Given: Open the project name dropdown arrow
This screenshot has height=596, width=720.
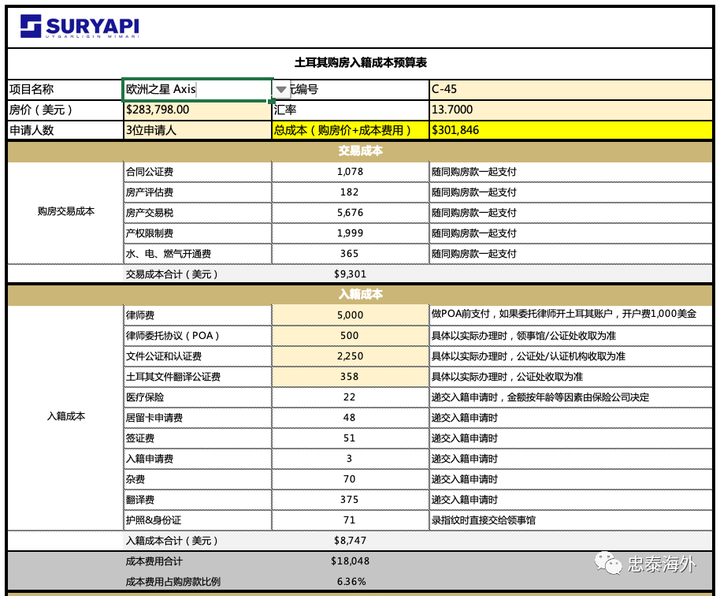Looking at the screenshot, I should [281, 89].
